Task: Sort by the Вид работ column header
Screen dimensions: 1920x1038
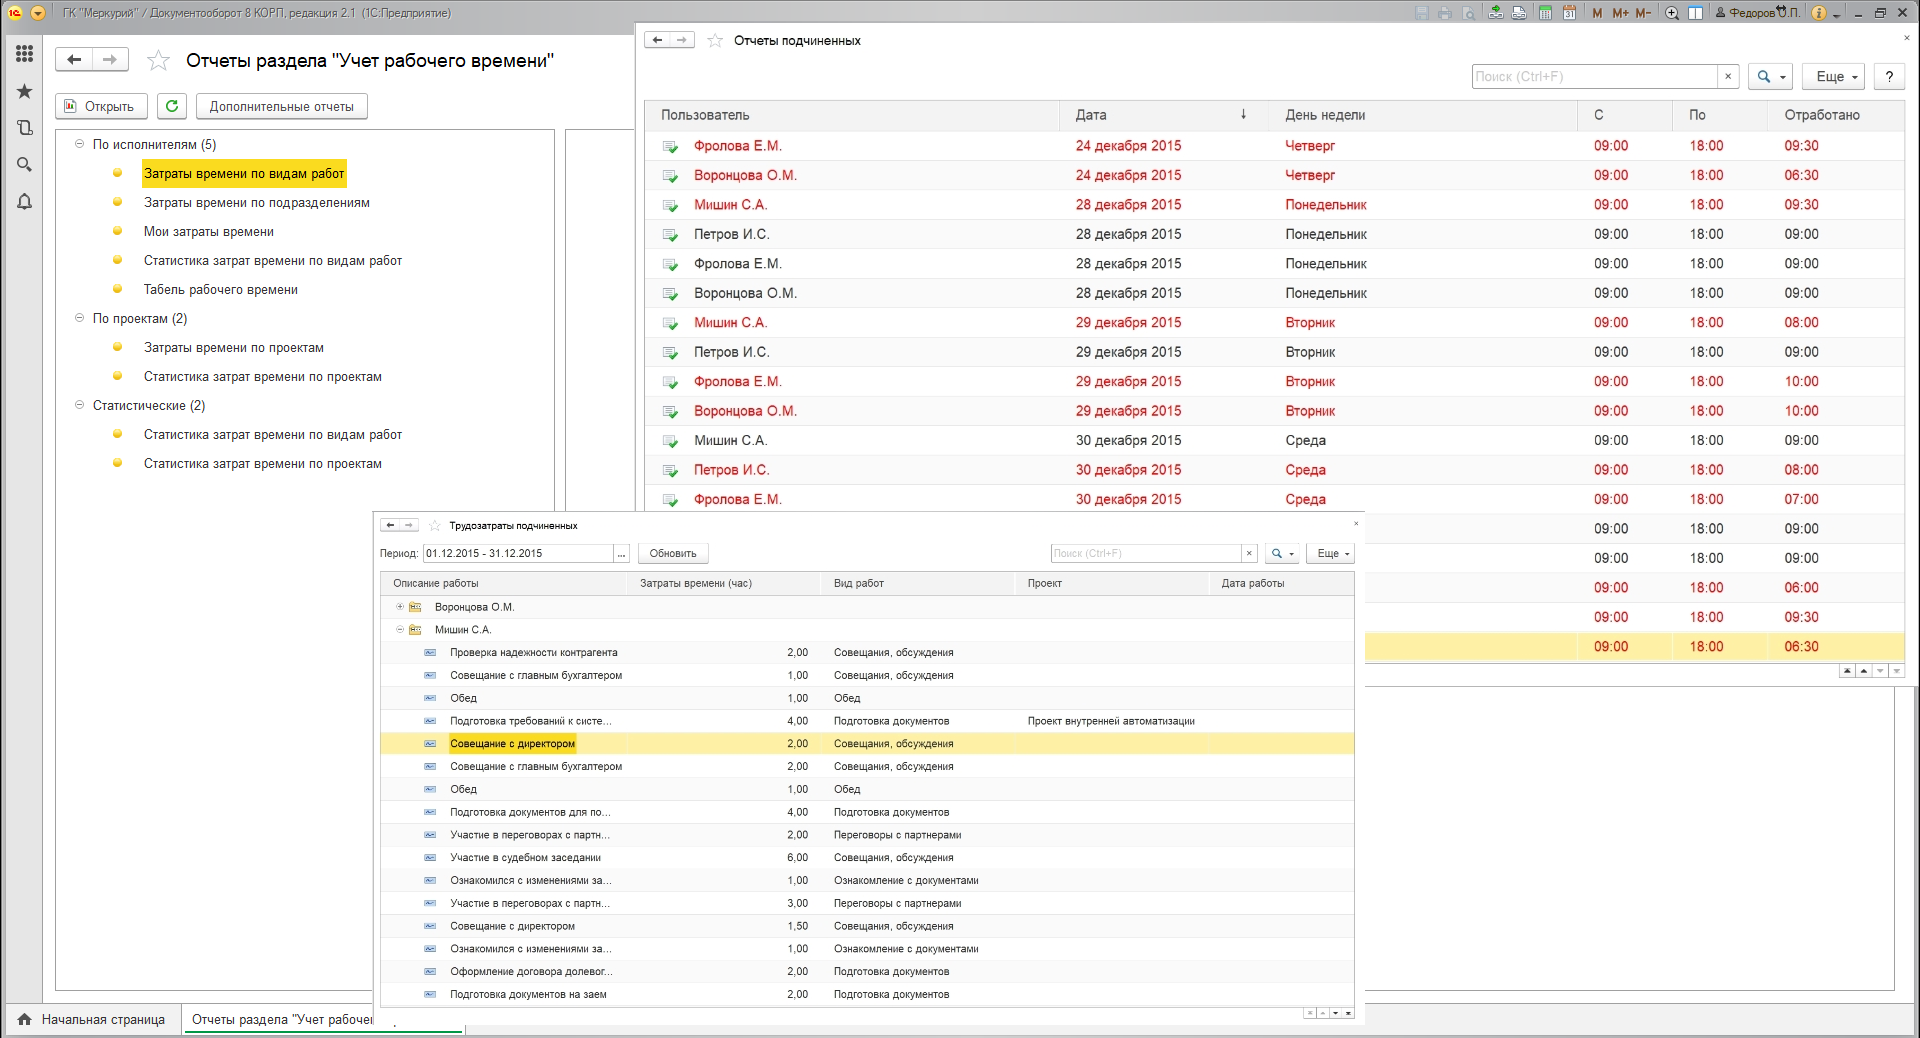Action: pos(917,583)
